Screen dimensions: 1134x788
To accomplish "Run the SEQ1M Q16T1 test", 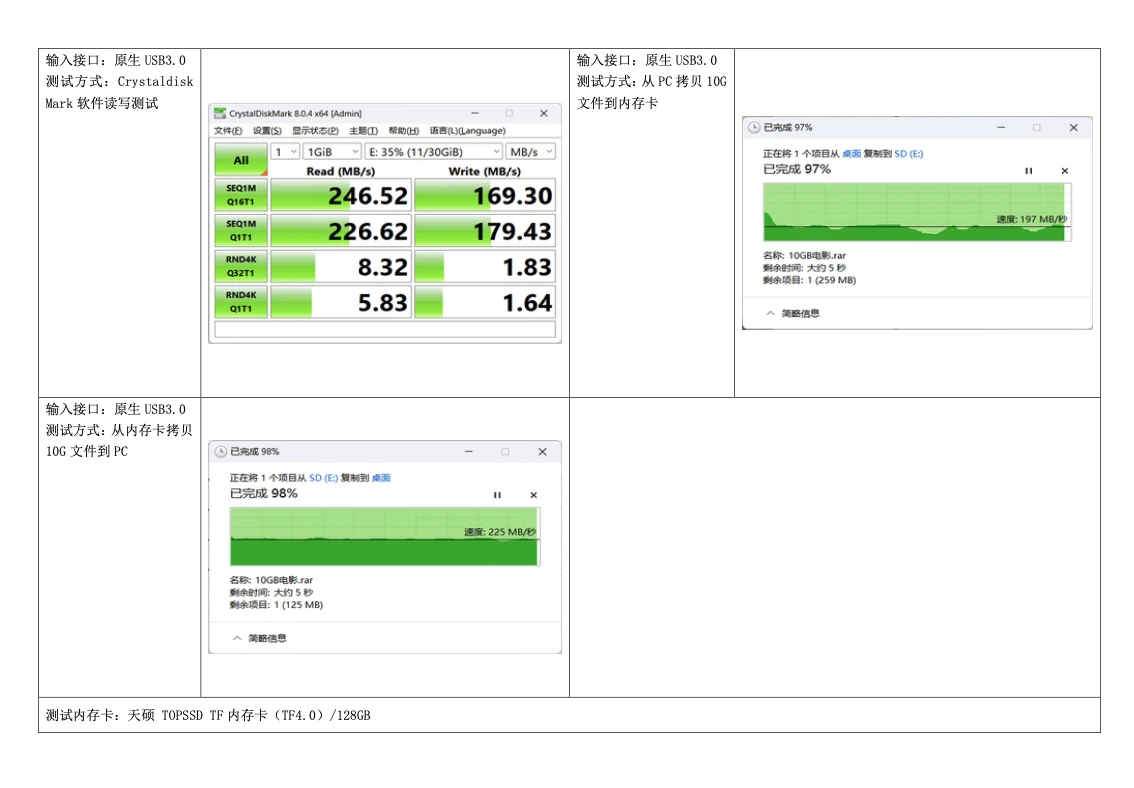I will (x=241, y=195).
